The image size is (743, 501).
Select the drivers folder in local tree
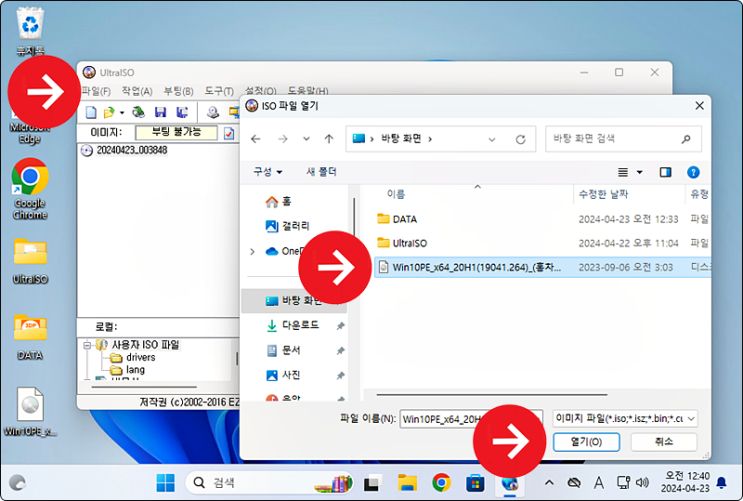(140, 357)
